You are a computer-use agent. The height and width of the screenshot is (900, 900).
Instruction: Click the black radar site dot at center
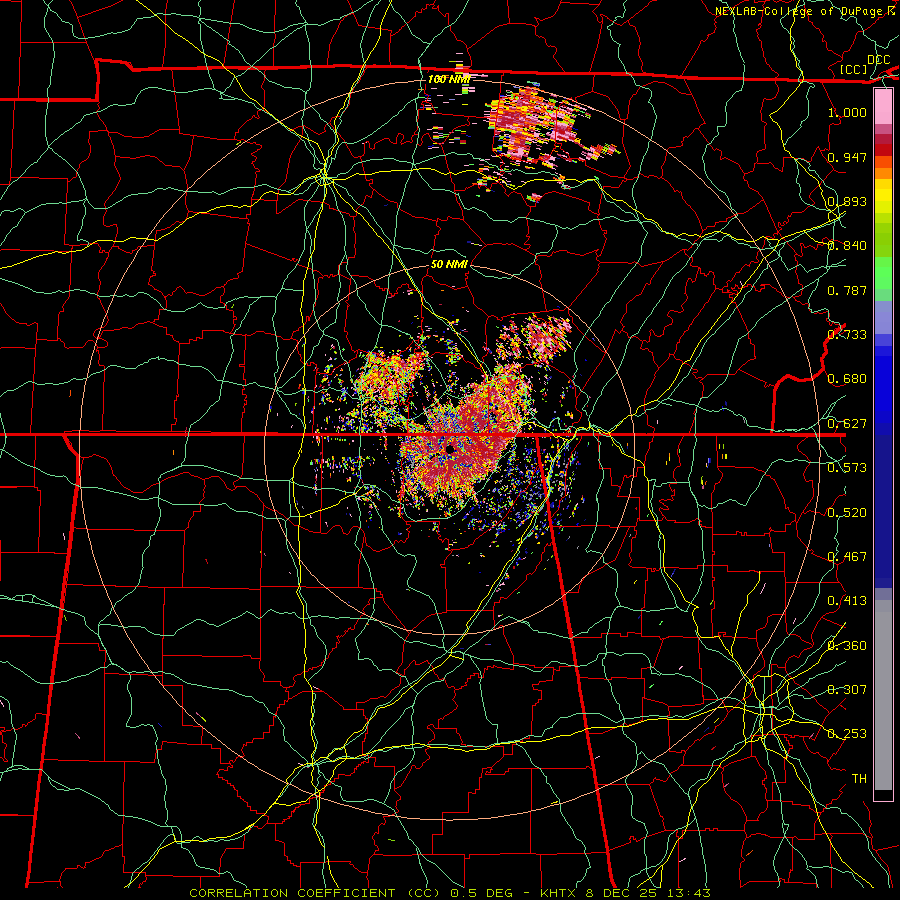pos(451,449)
